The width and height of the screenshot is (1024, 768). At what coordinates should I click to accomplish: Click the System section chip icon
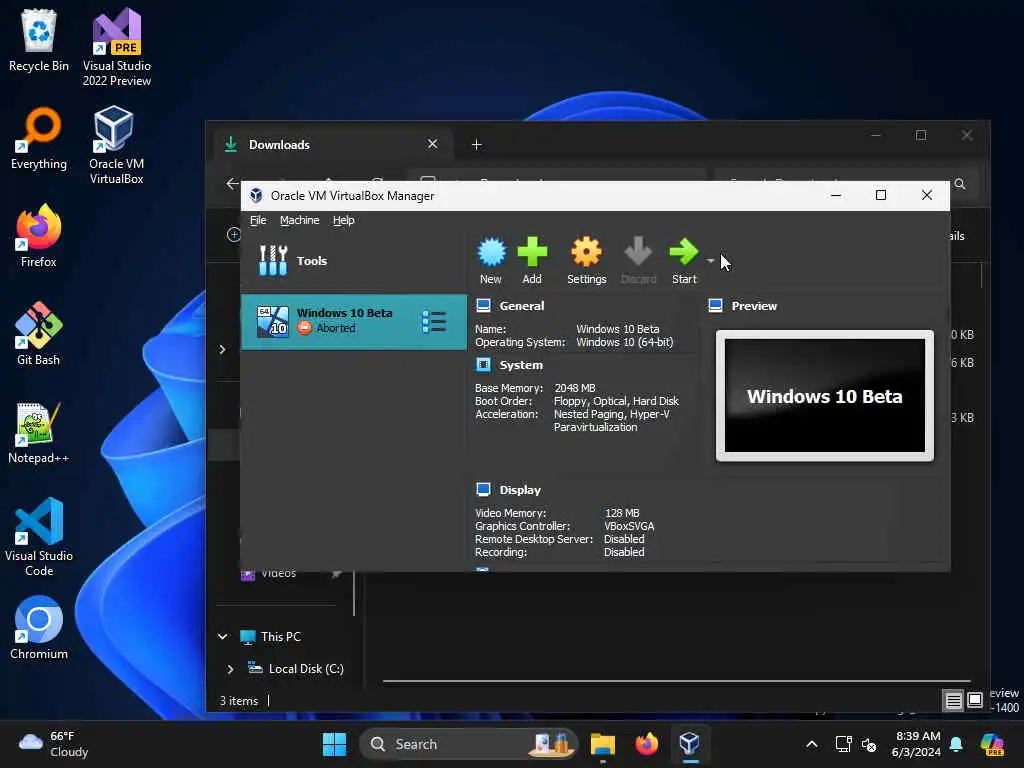483,364
